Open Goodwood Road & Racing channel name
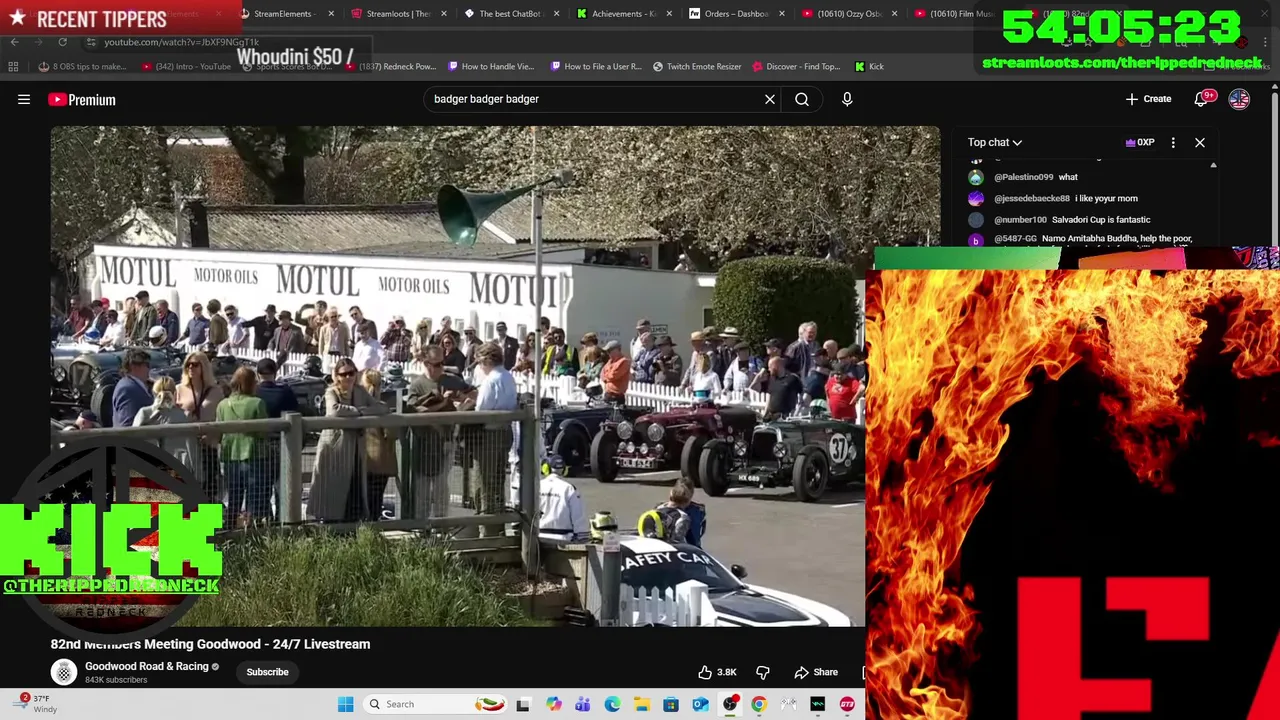Image resolution: width=1280 pixels, height=720 pixels. tap(147, 666)
